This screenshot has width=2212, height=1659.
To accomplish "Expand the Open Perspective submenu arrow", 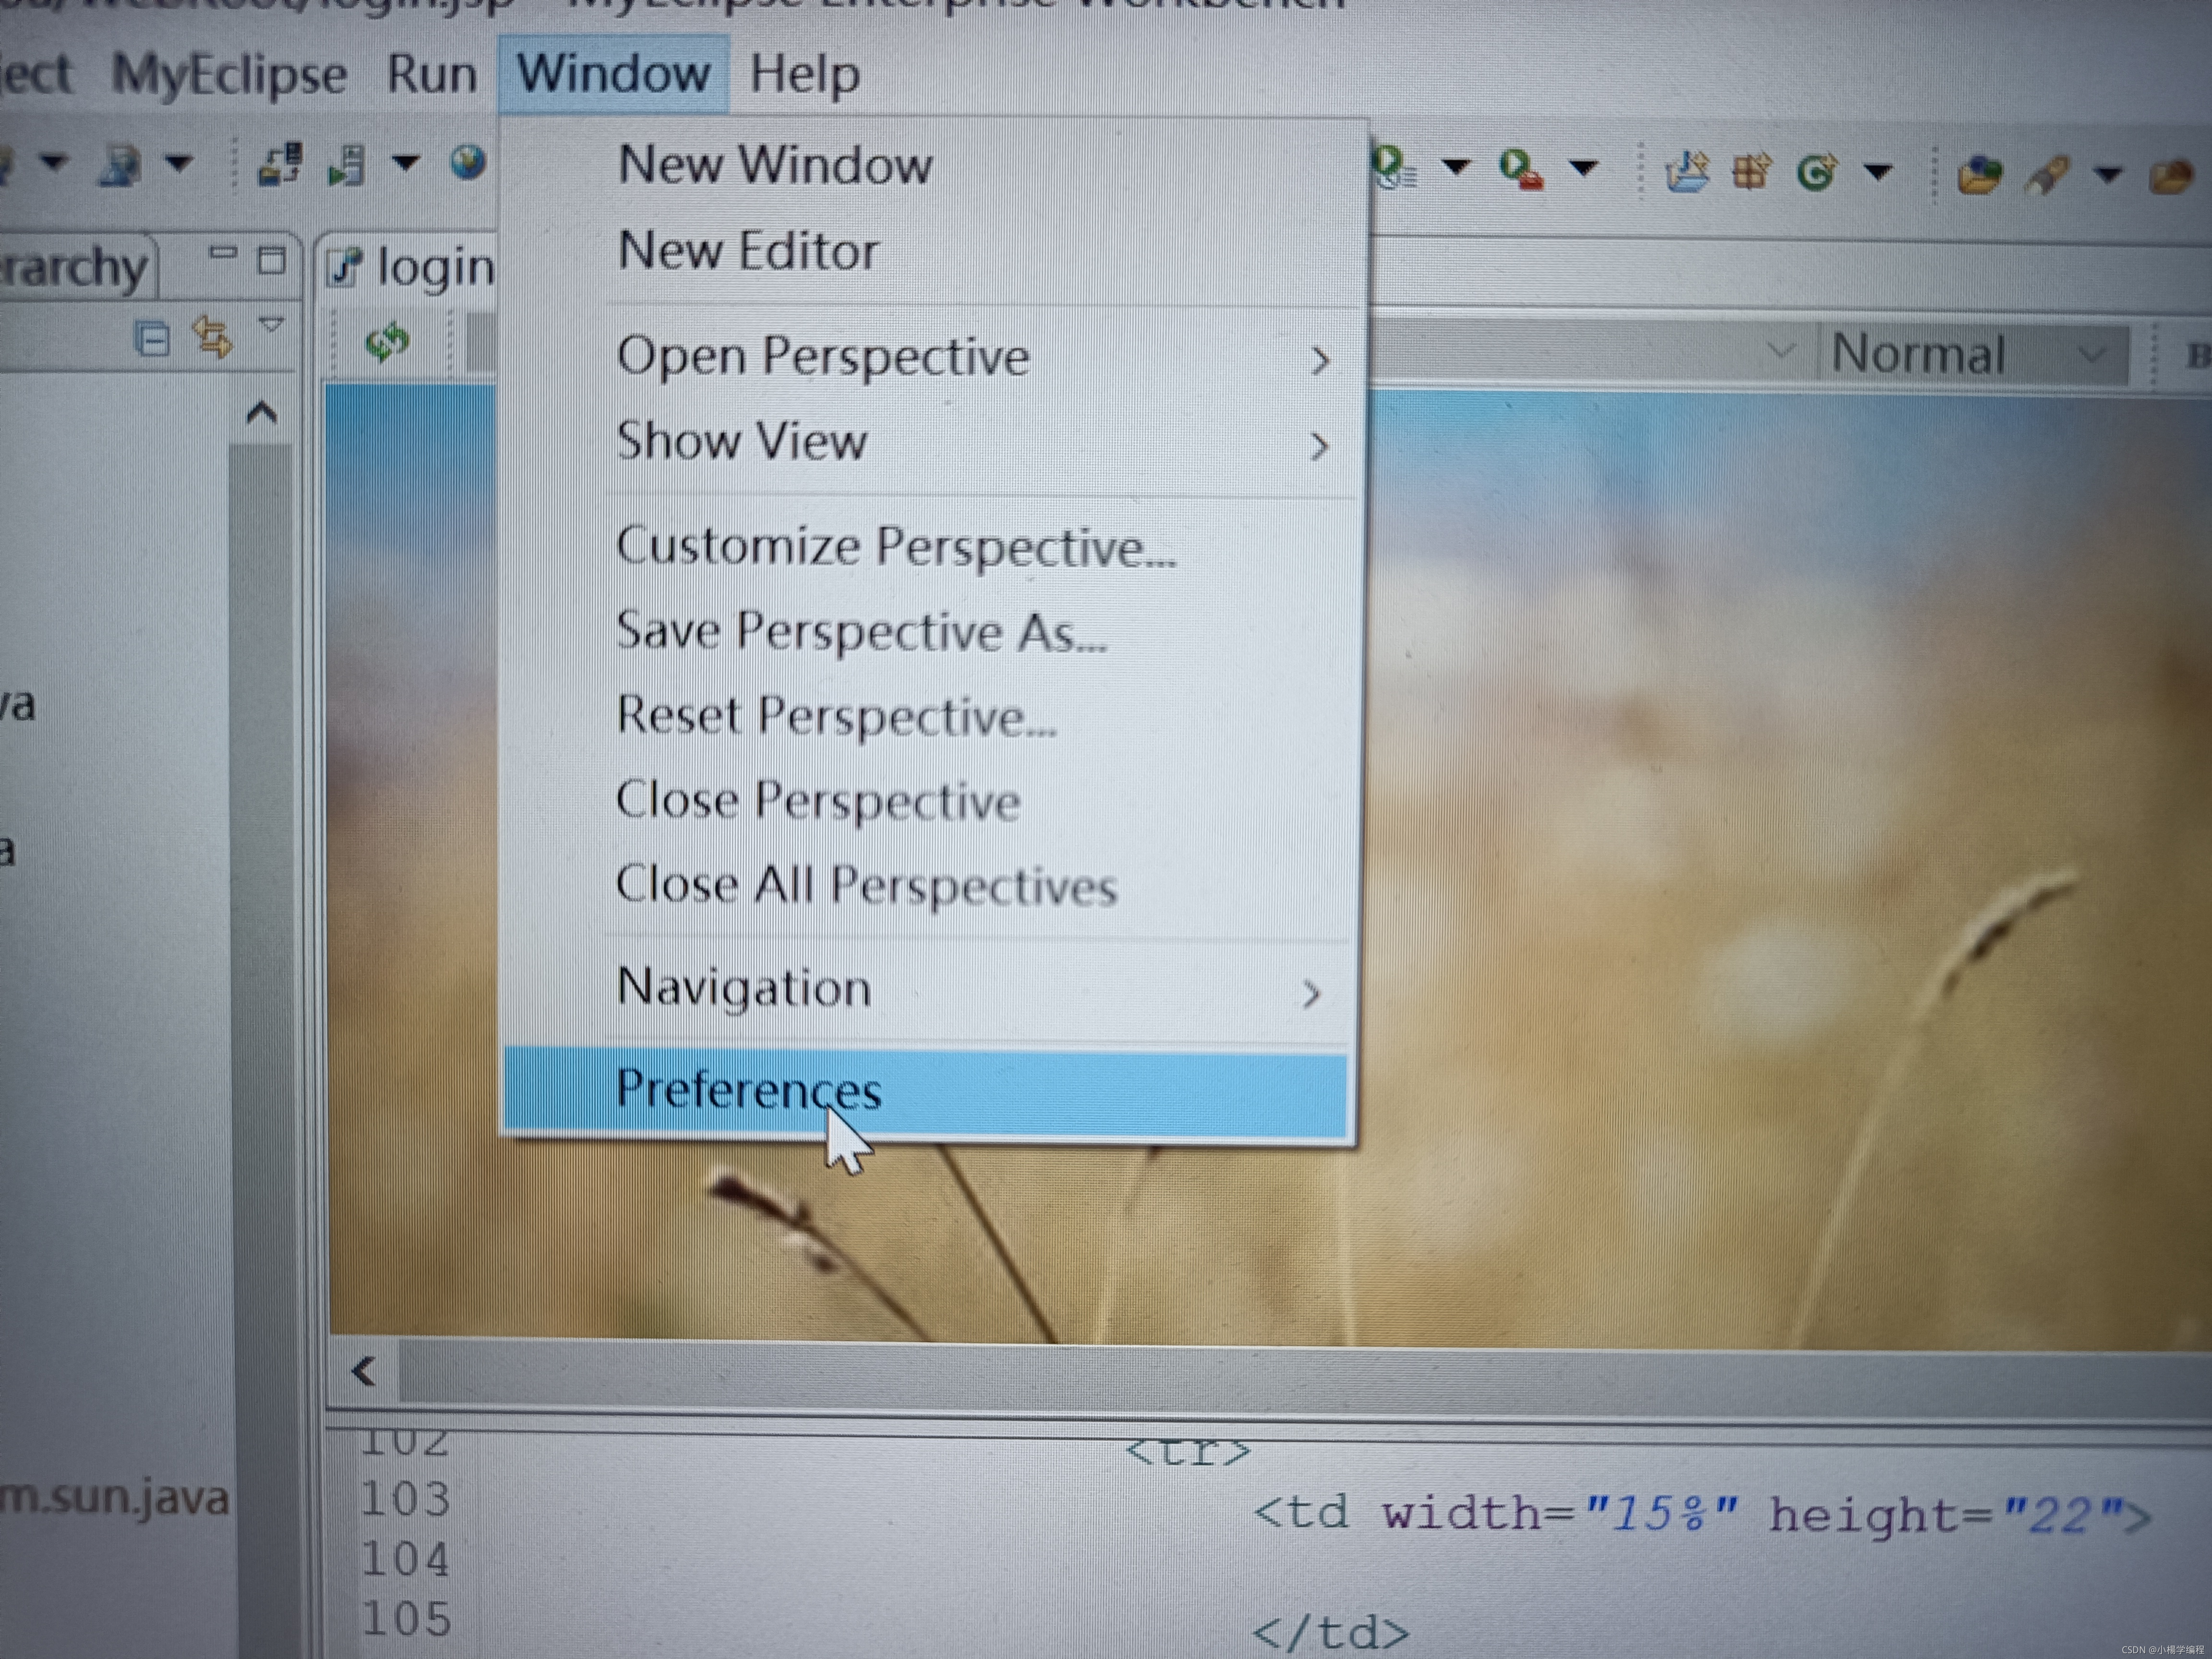I will click(x=1319, y=360).
